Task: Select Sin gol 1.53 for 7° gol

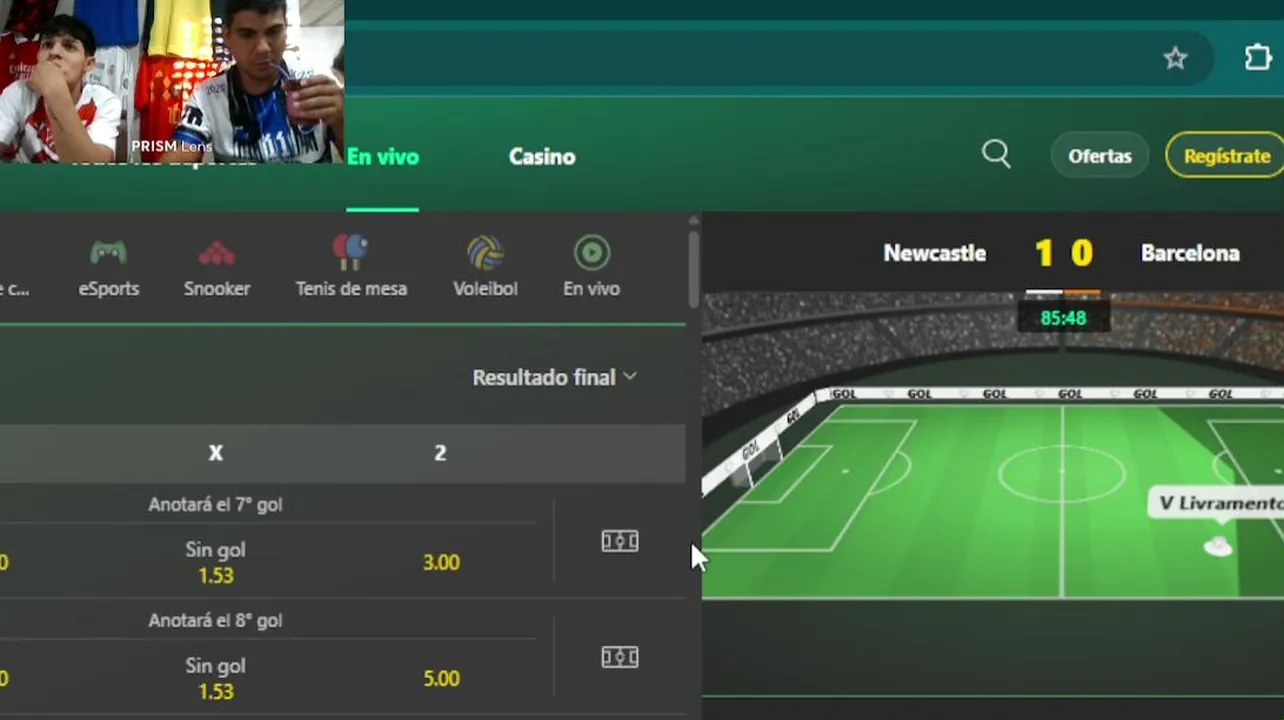Action: [x=215, y=562]
